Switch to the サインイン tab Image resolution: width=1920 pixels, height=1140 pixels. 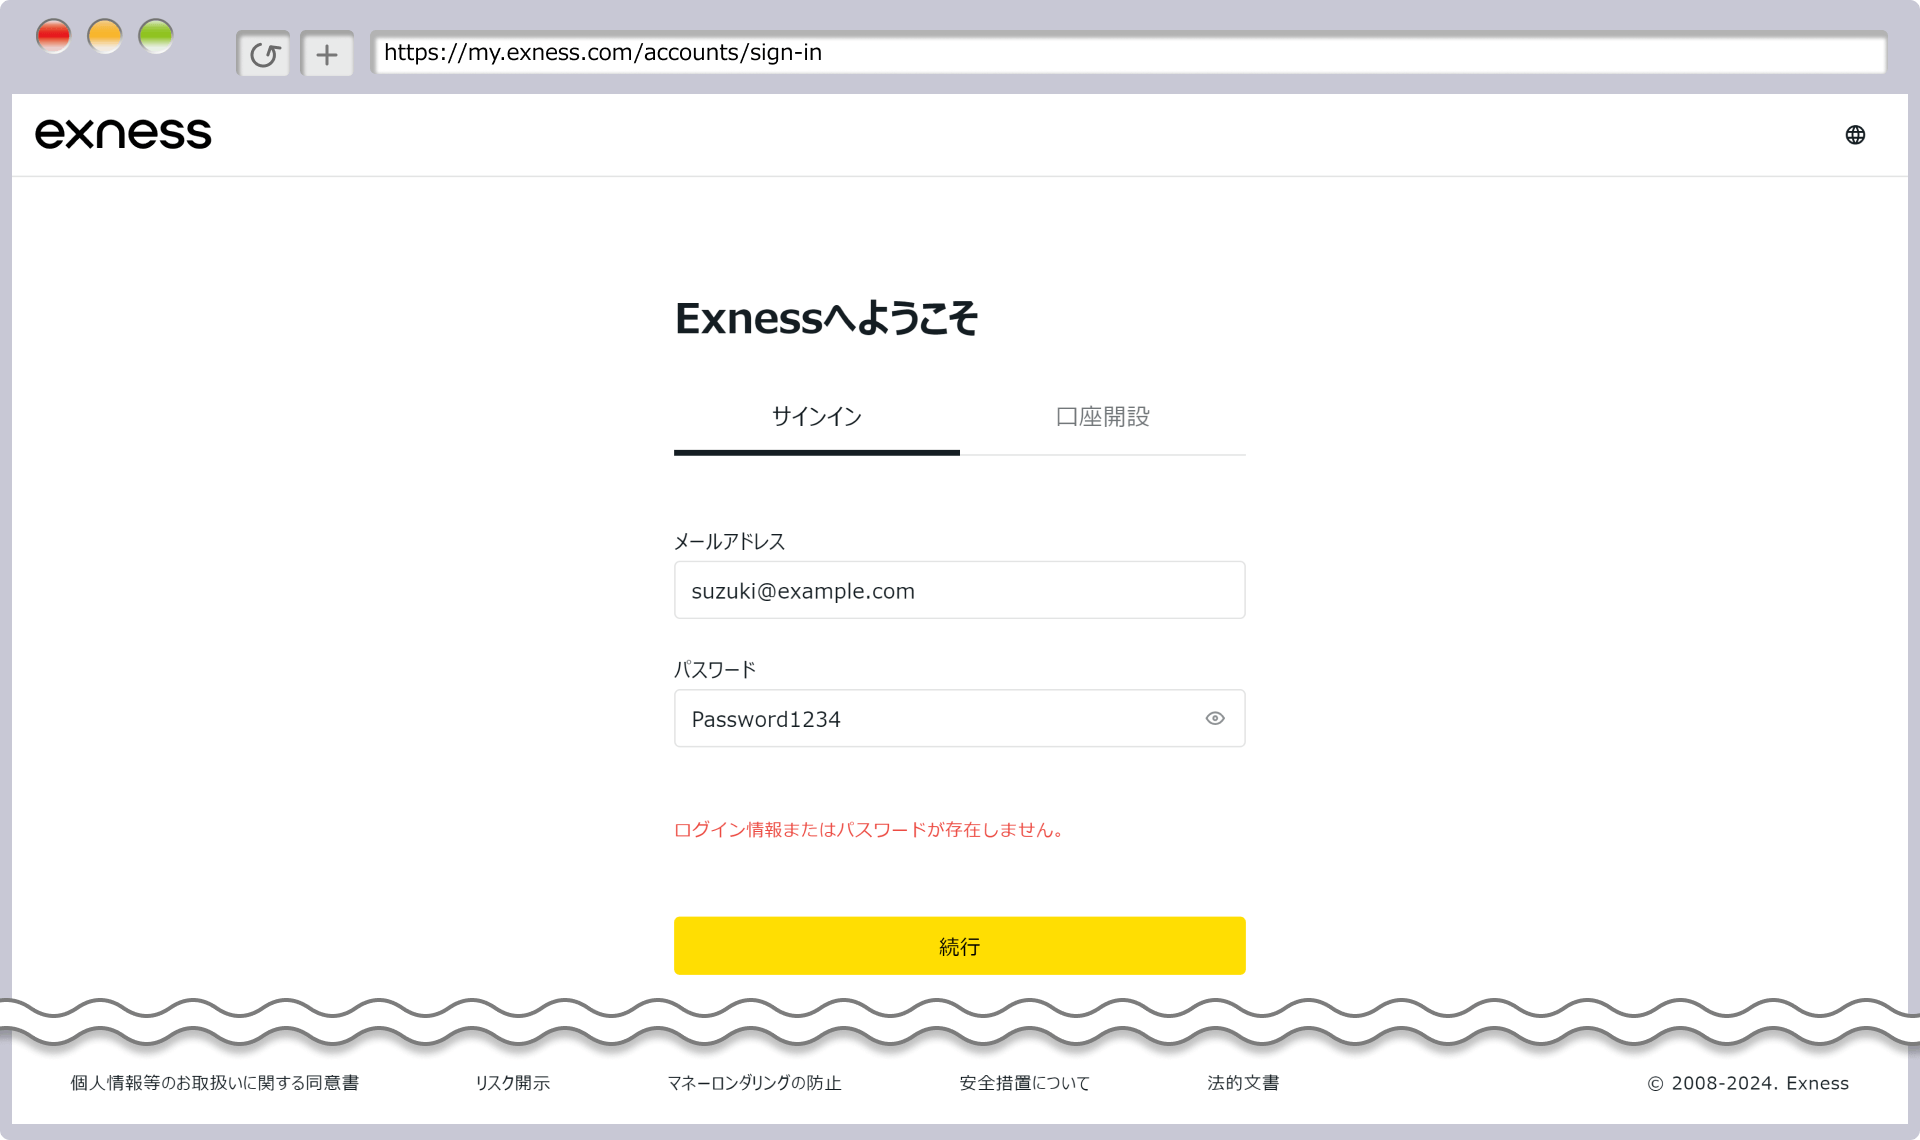816,417
